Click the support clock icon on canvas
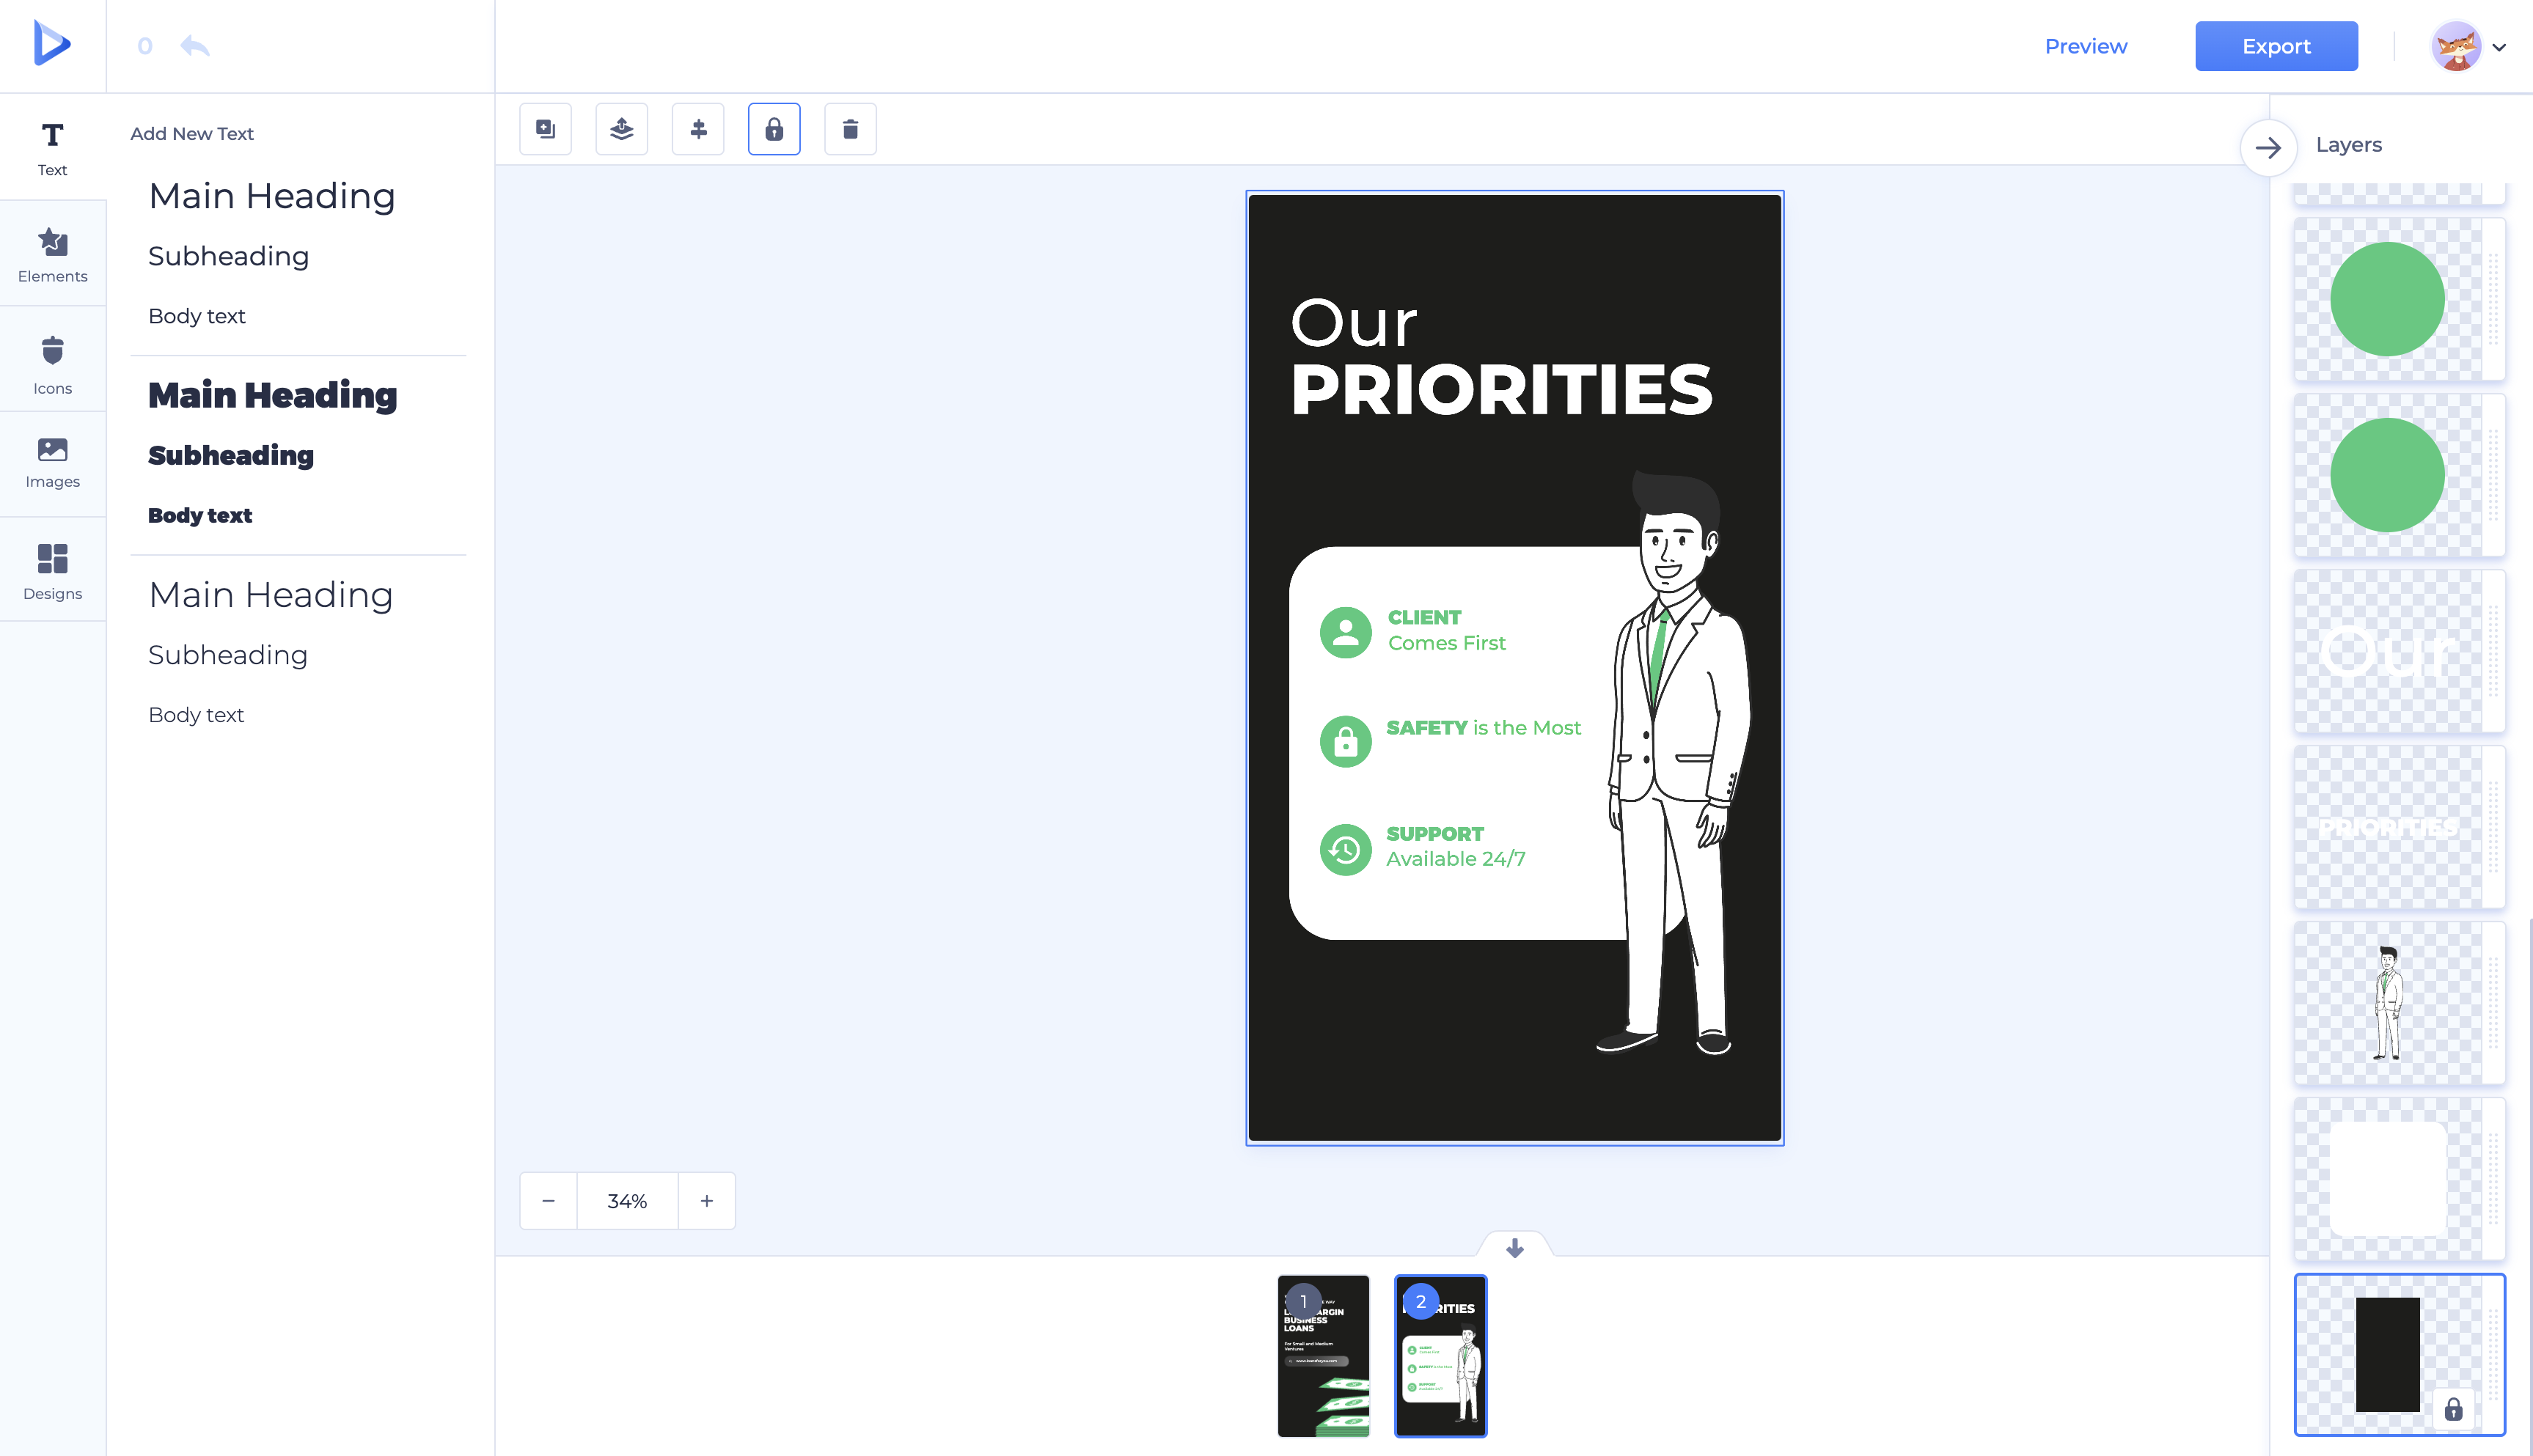Image resolution: width=2533 pixels, height=1456 pixels. pyautogui.click(x=1345, y=850)
